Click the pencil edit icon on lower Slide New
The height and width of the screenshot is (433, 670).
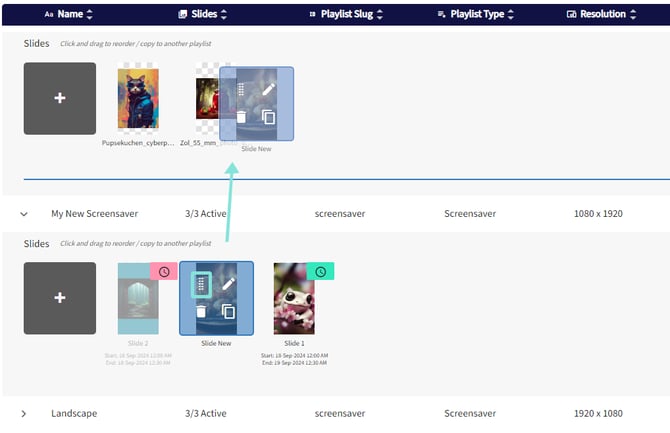[x=229, y=284]
